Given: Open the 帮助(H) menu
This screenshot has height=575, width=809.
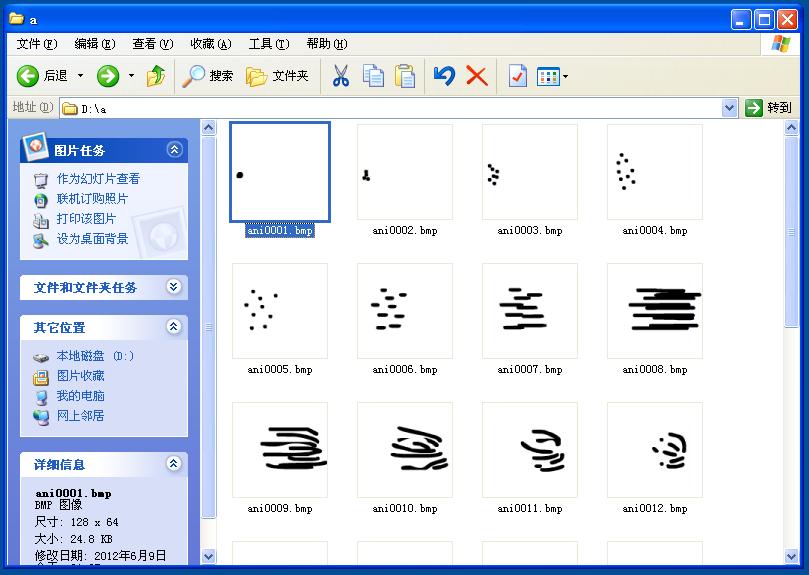Looking at the screenshot, I should 327,44.
